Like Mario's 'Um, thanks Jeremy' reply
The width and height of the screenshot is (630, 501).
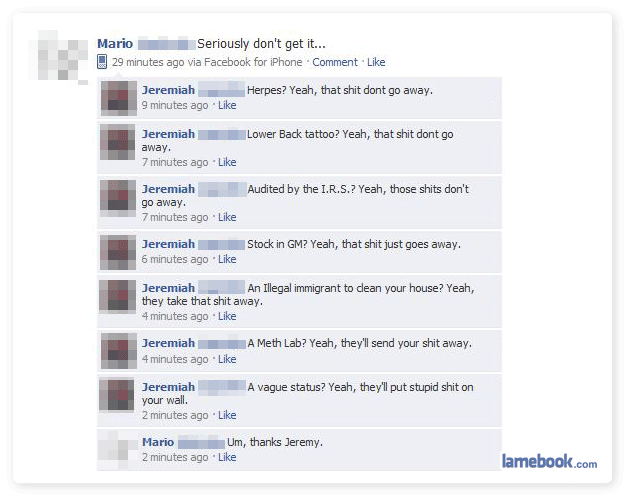[227, 457]
